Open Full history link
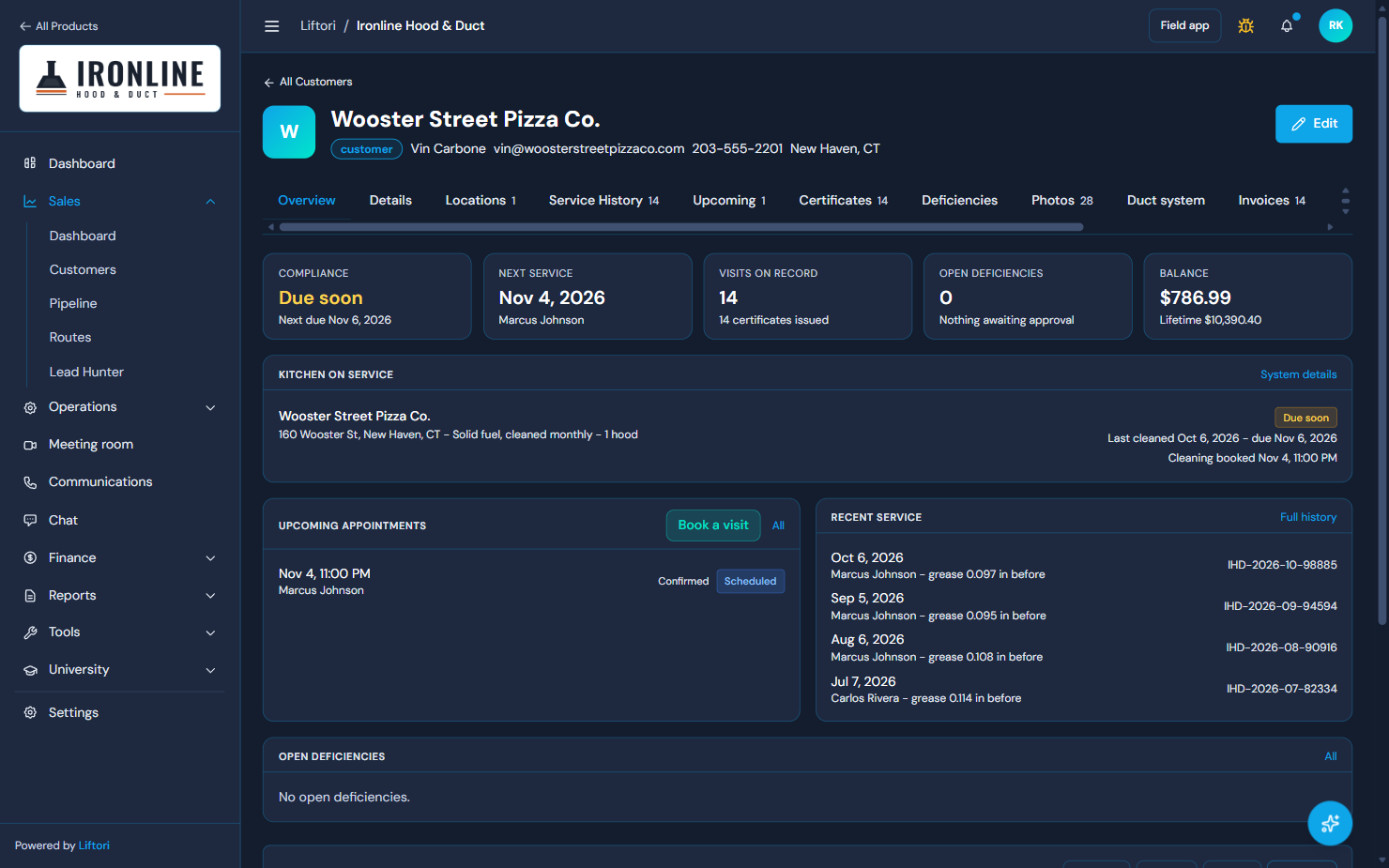Screen dimensions: 1389x868 1308,517
